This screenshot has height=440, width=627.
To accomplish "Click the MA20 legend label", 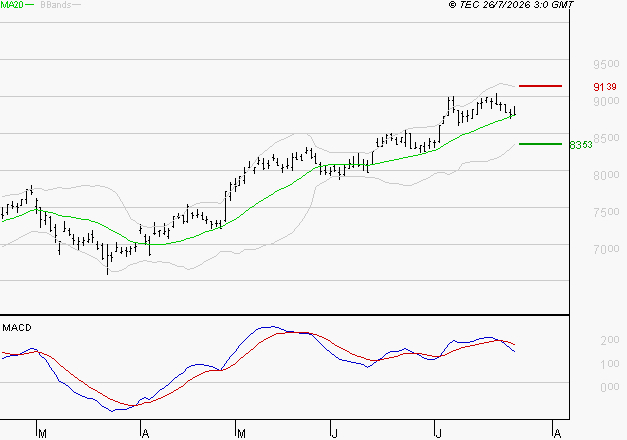I will (x=12, y=5).
